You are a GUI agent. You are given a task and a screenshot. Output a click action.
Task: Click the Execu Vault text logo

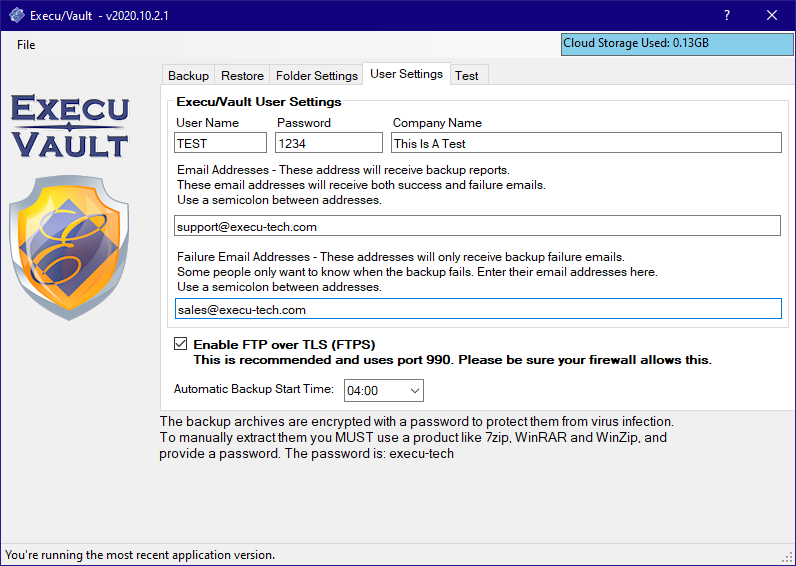(x=70, y=126)
